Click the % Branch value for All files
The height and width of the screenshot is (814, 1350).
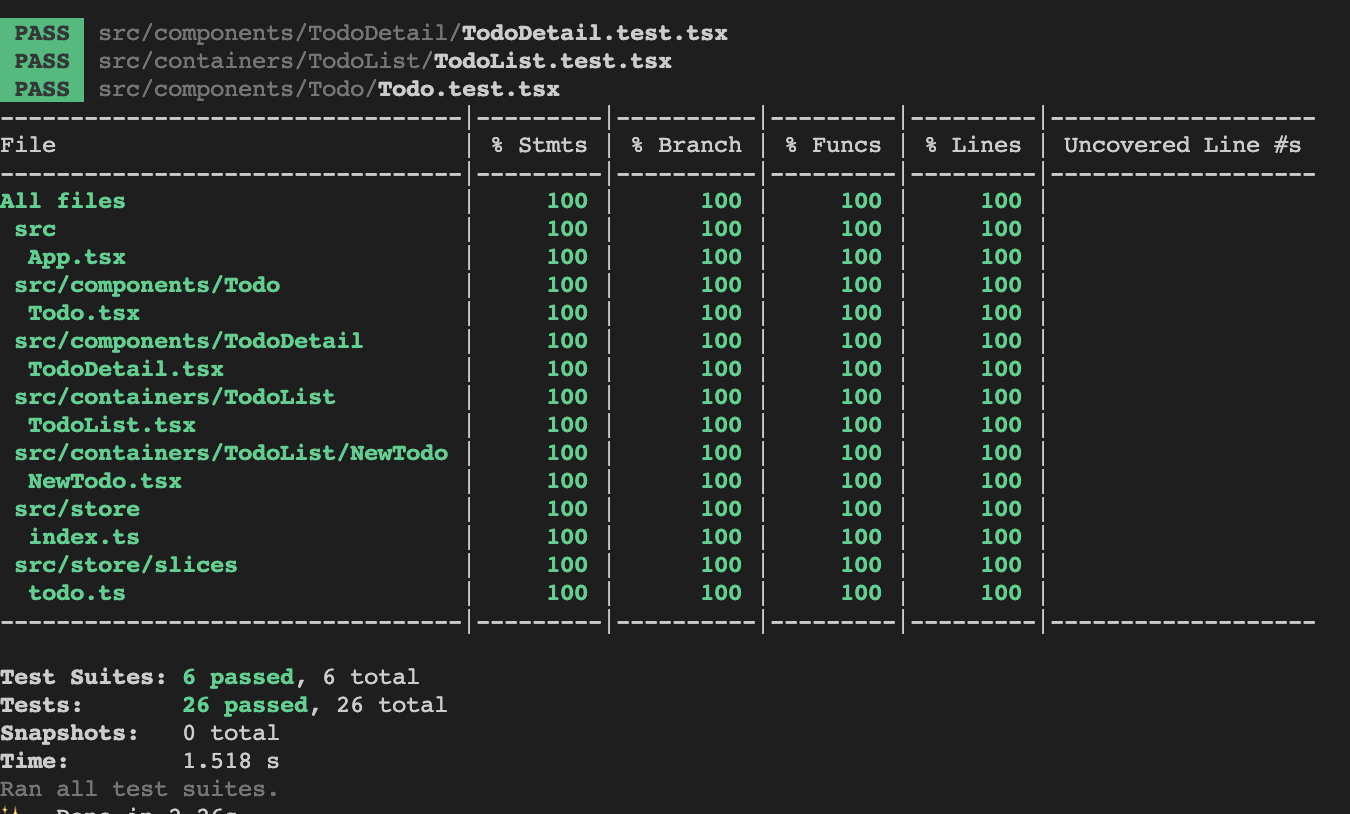pyautogui.click(x=721, y=201)
